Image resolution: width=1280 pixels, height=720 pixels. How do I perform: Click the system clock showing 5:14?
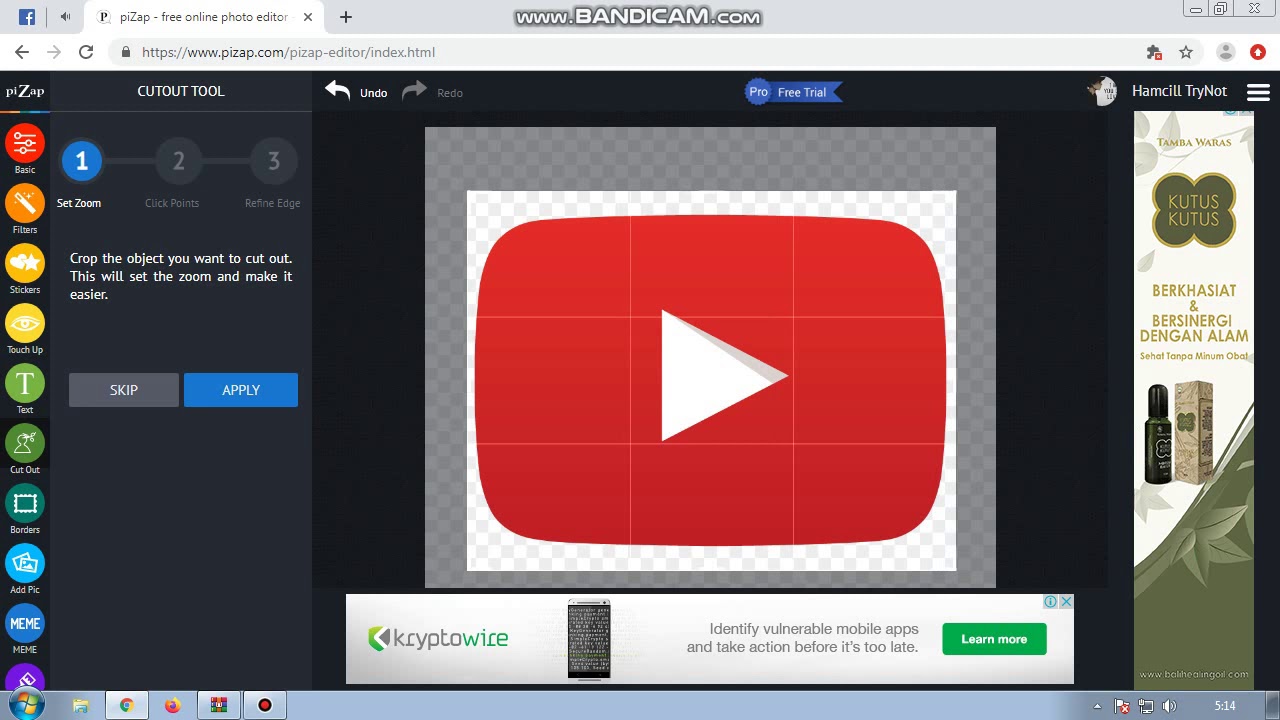click(1225, 706)
